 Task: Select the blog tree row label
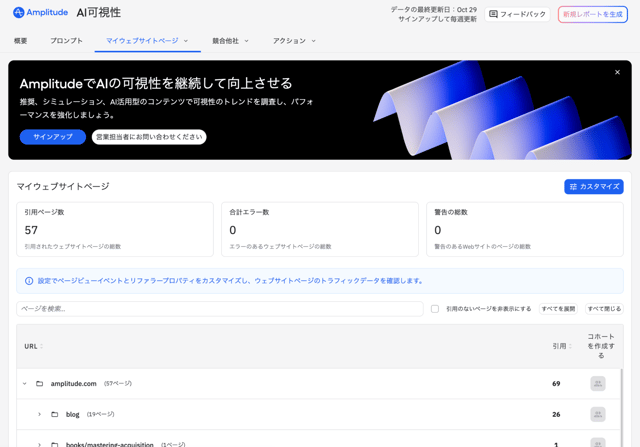[73, 414]
